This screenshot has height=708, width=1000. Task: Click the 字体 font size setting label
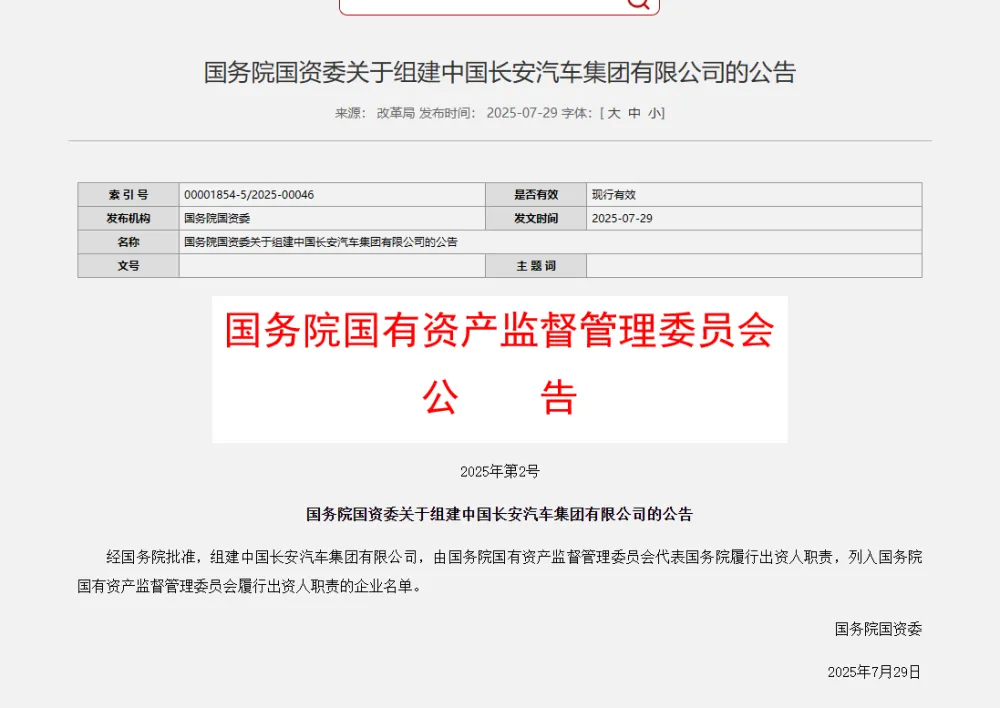click(x=578, y=113)
